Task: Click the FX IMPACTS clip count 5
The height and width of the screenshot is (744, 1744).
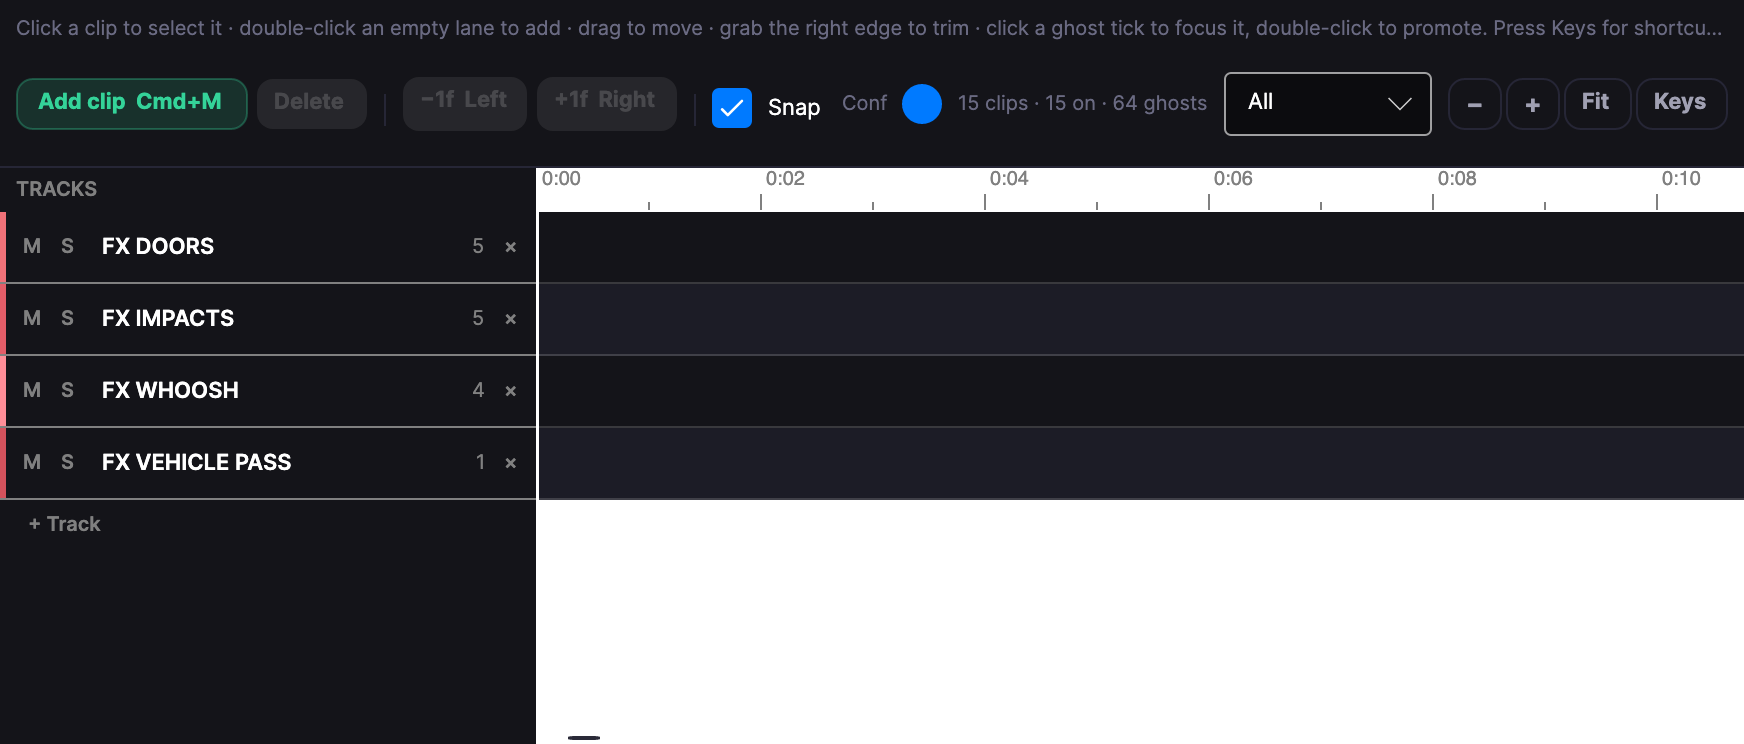Action: [478, 318]
